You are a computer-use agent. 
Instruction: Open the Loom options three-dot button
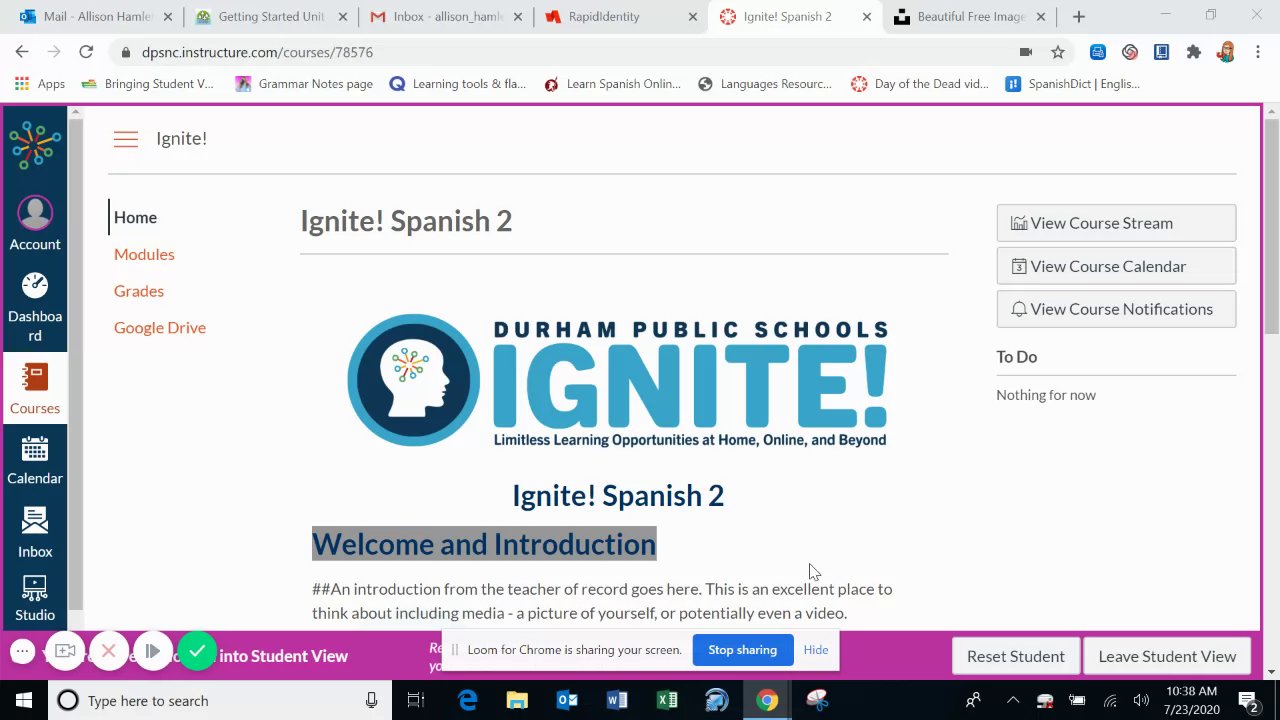point(22,651)
